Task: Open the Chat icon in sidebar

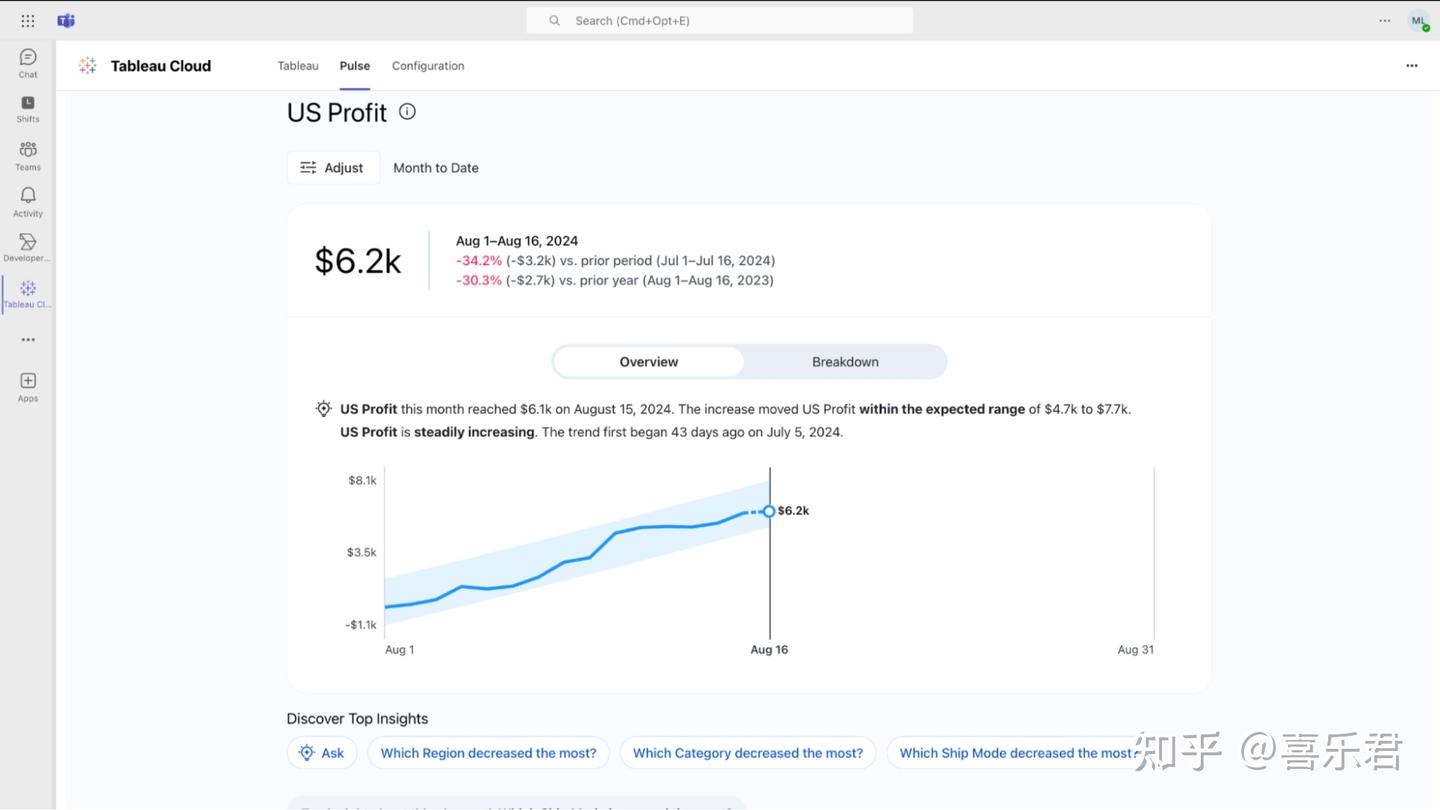Action: coord(28,63)
